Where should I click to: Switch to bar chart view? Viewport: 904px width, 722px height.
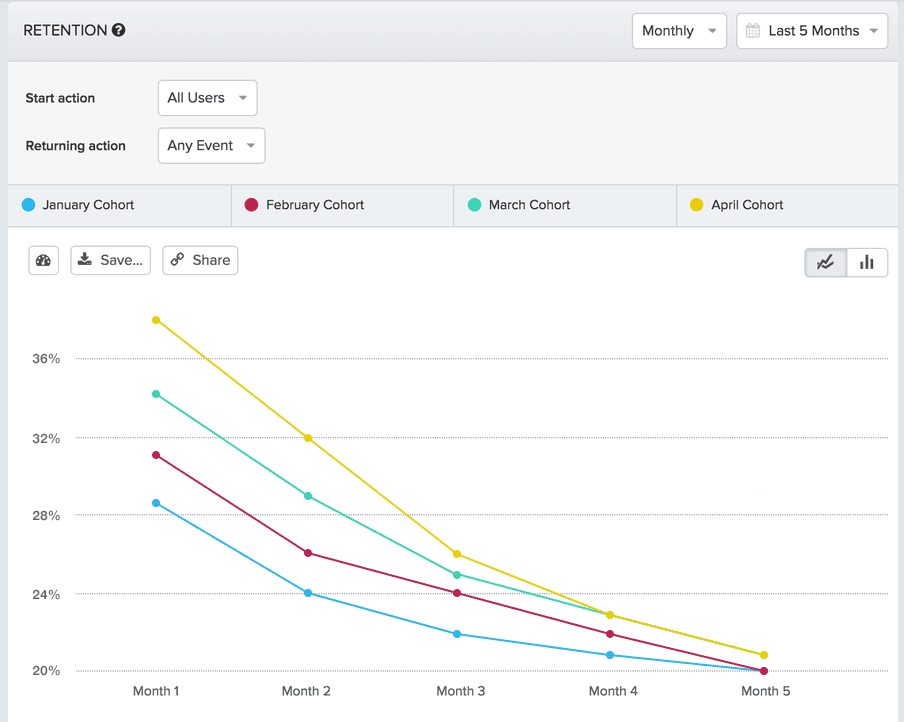867,262
